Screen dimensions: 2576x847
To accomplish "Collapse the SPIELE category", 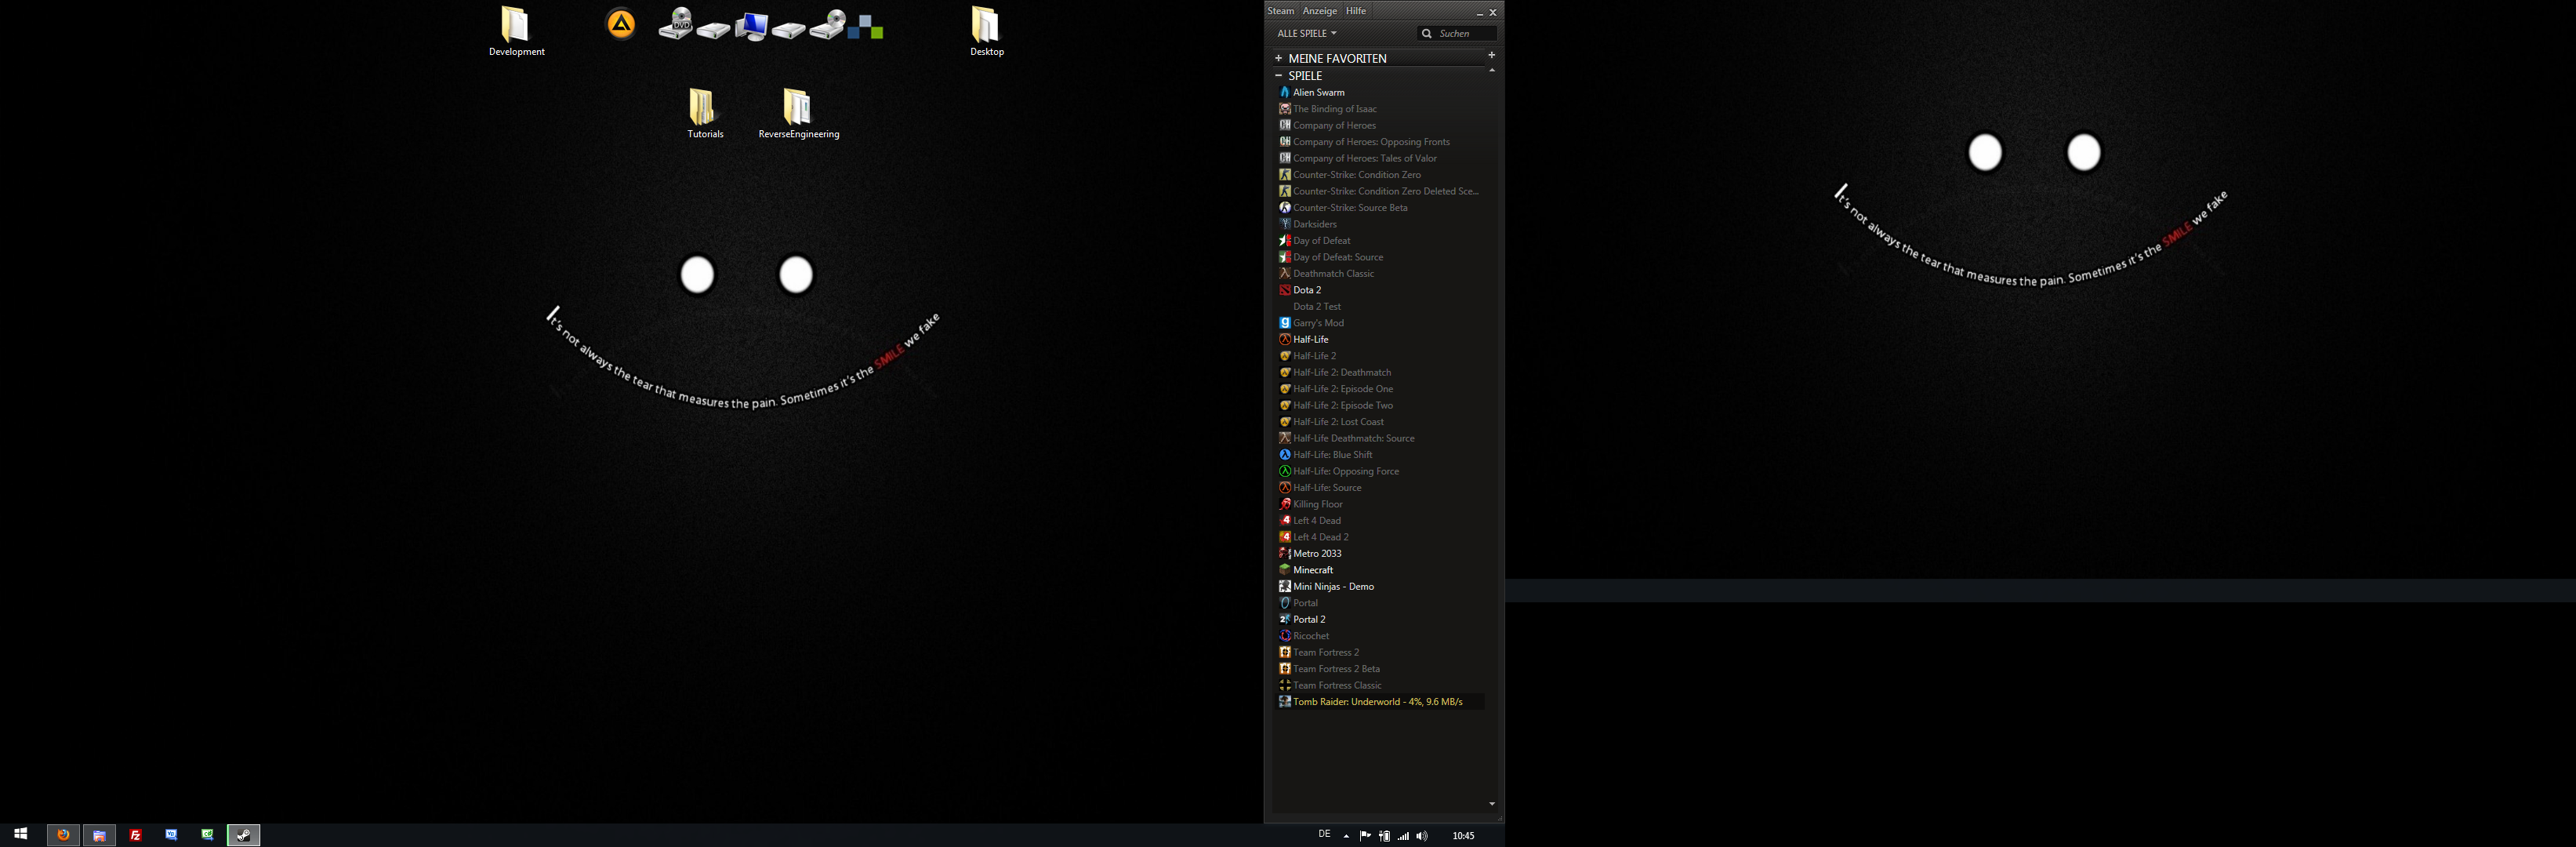I will pyautogui.click(x=1278, y=75).
